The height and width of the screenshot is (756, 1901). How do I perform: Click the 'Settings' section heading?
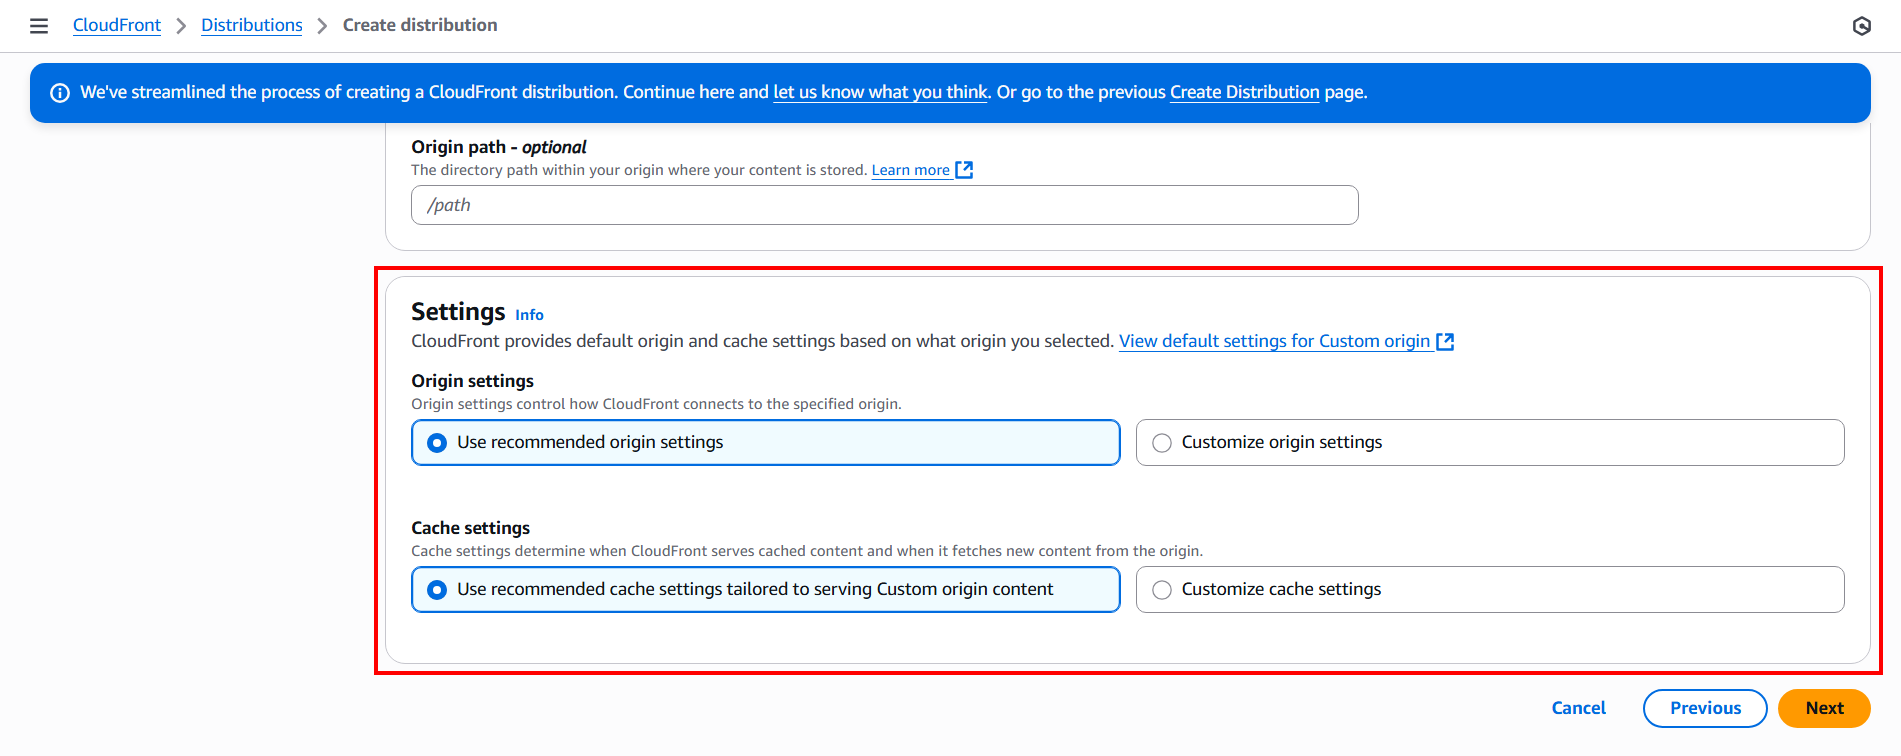(x=458, y=312)
